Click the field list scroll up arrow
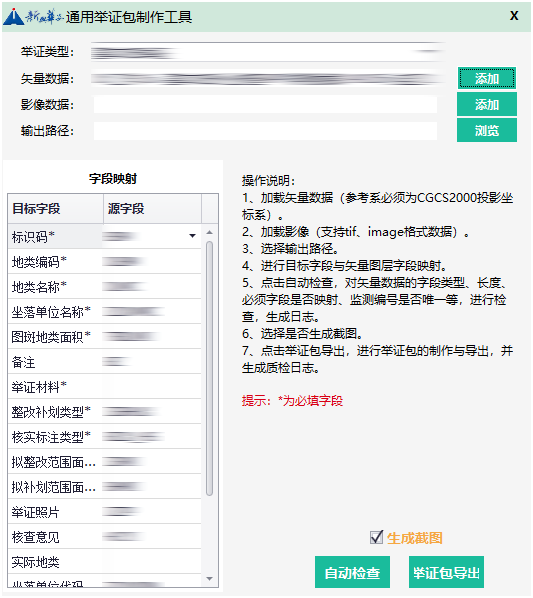This screenshot has width=533, height=598. (x=209, y=232)
